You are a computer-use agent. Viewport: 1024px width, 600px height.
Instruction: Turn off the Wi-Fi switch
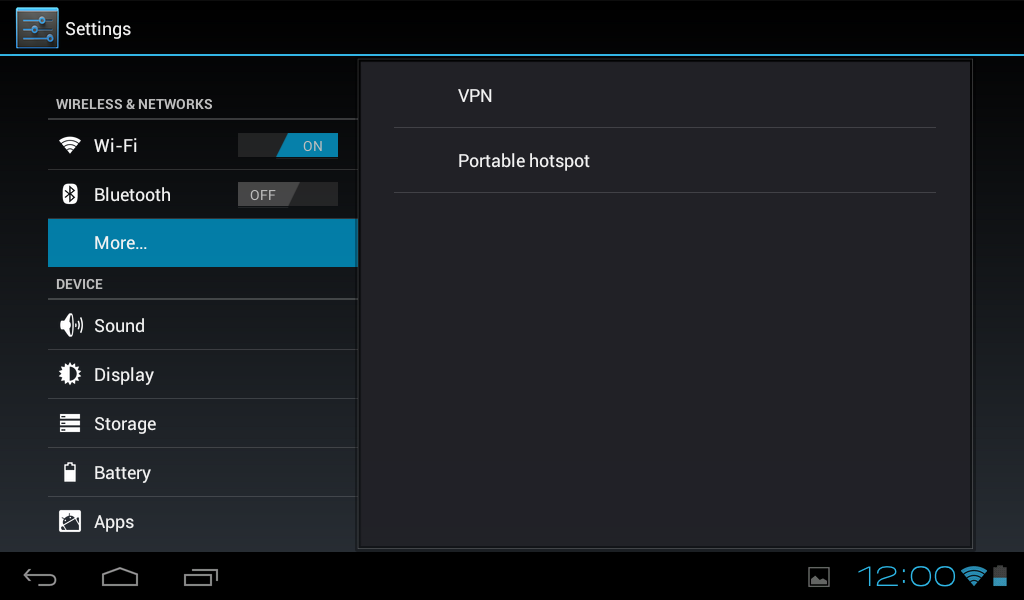288,146
